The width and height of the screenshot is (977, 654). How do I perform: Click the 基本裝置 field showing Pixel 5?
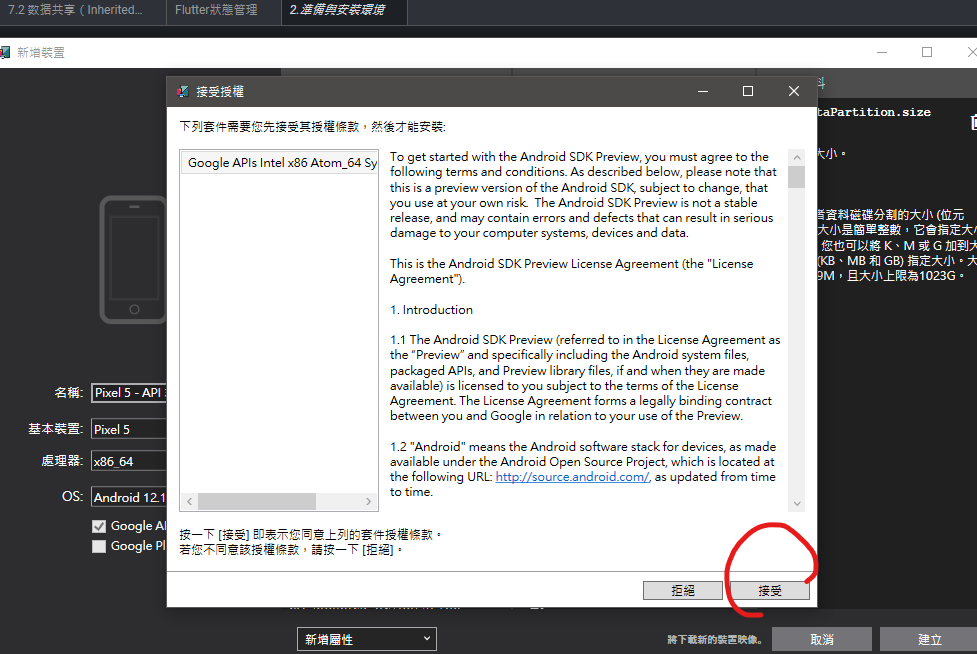click(129, 430)
